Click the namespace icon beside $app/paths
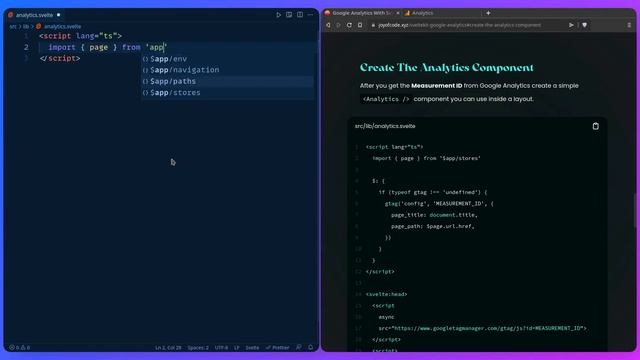 coord(145,82)
